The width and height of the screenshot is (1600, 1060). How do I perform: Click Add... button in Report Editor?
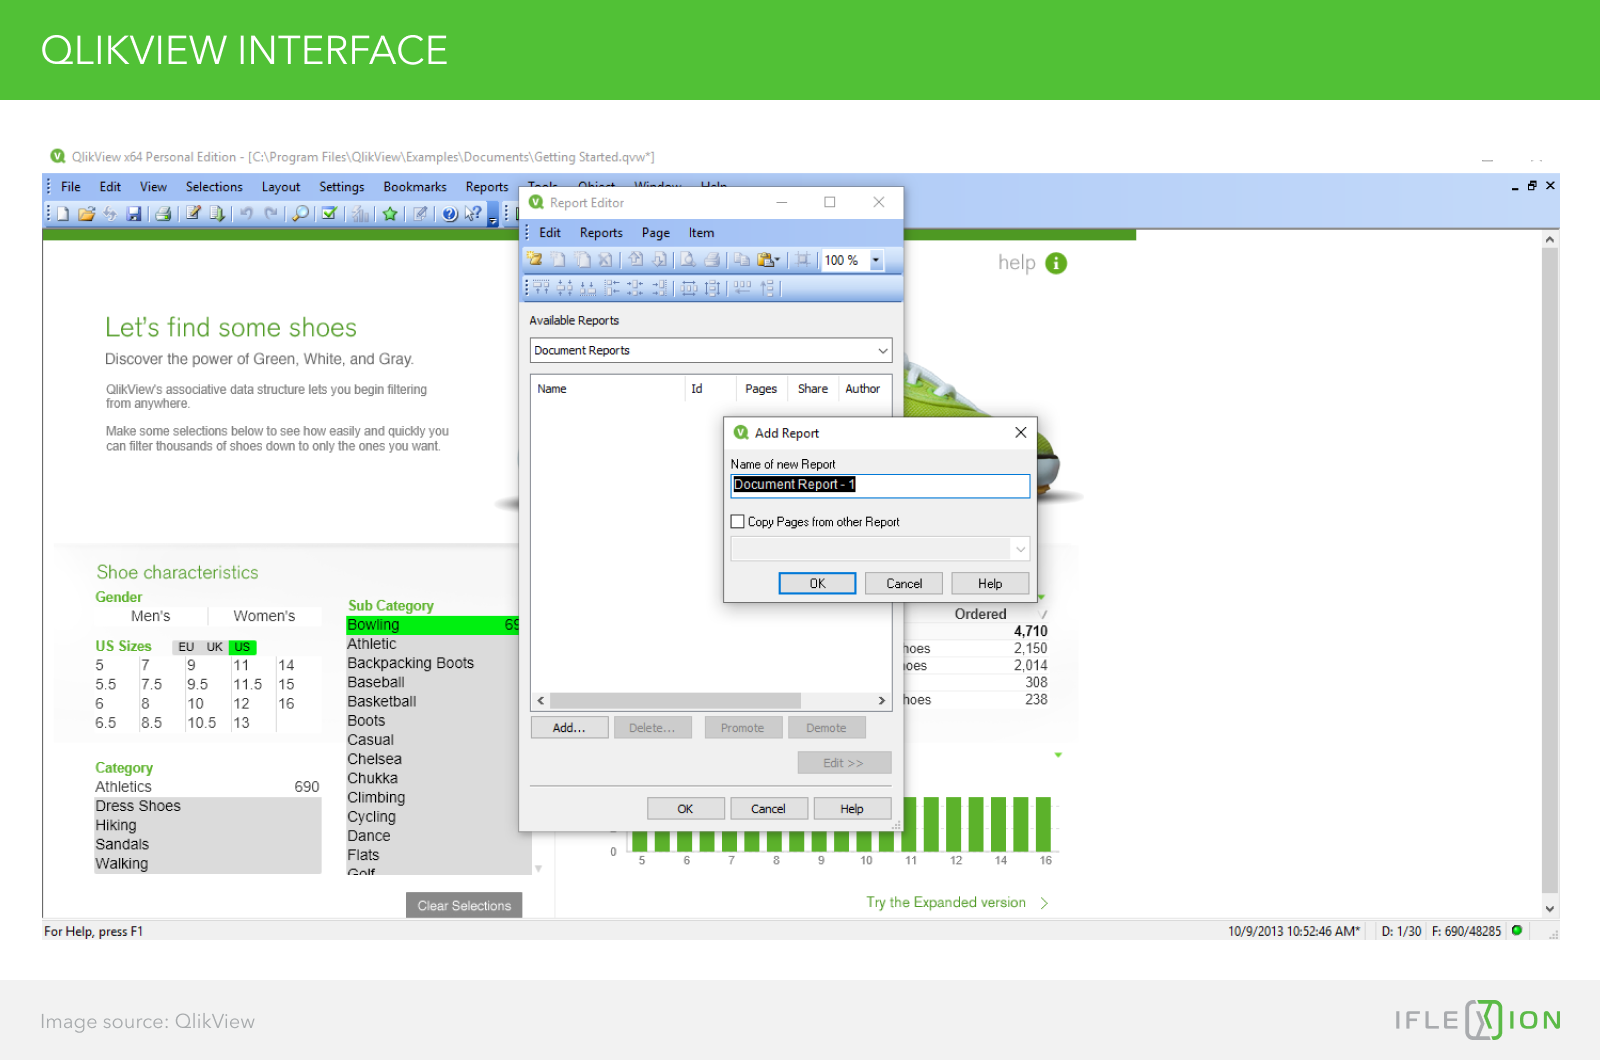569,728
